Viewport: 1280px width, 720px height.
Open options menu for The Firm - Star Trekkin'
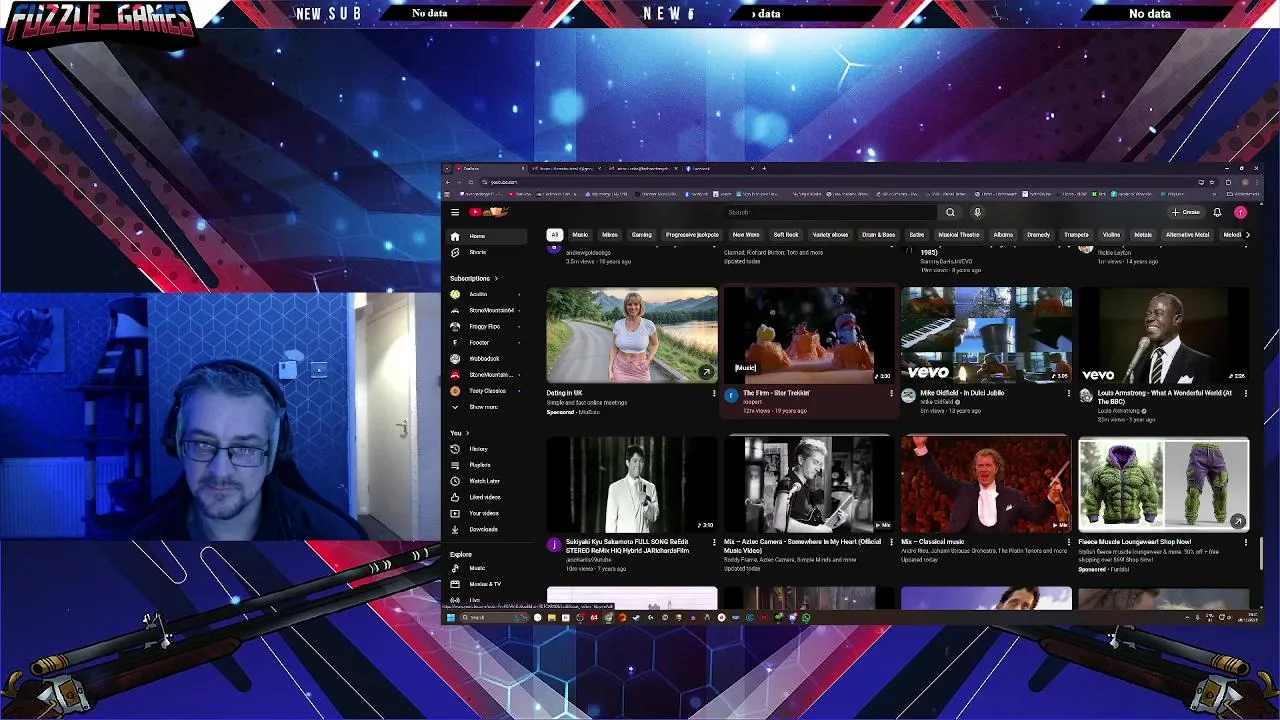point(891,394)
